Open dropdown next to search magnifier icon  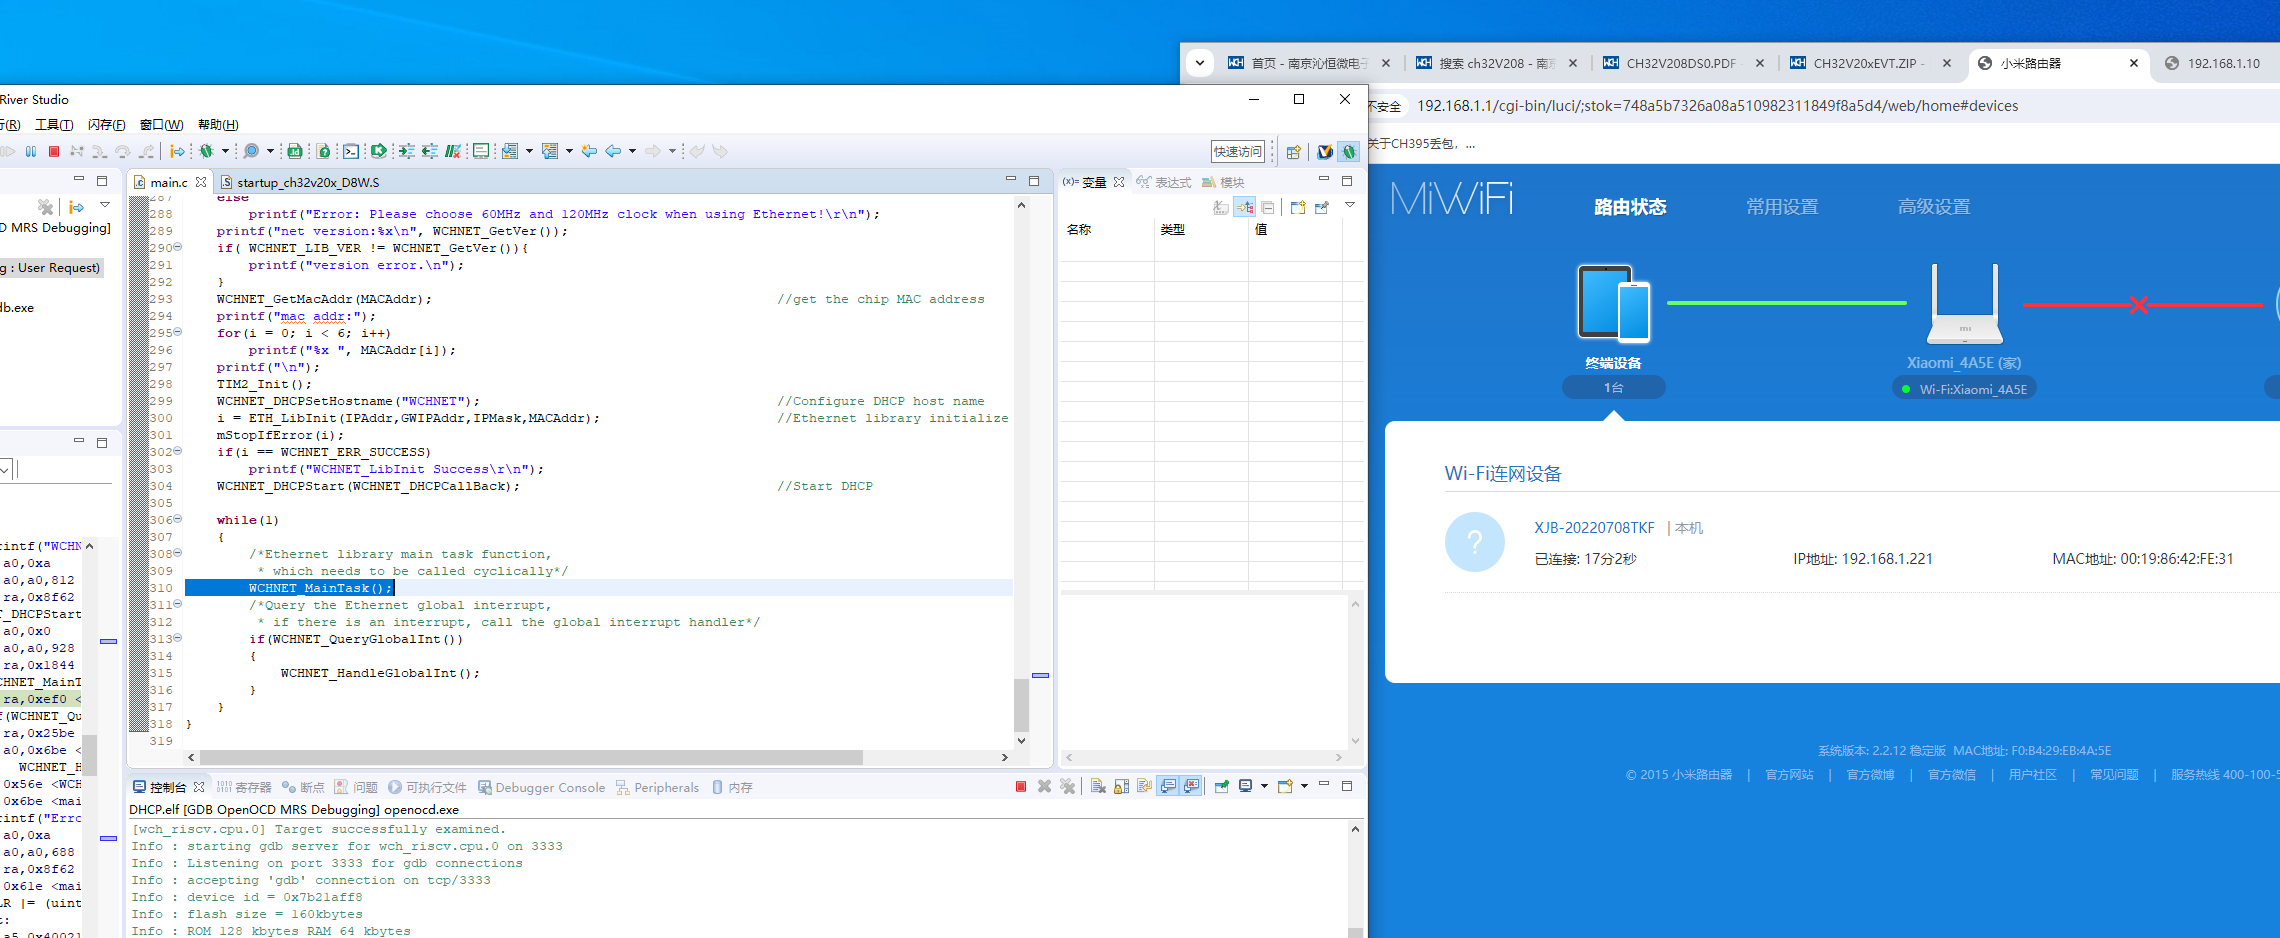click(270, 151)
